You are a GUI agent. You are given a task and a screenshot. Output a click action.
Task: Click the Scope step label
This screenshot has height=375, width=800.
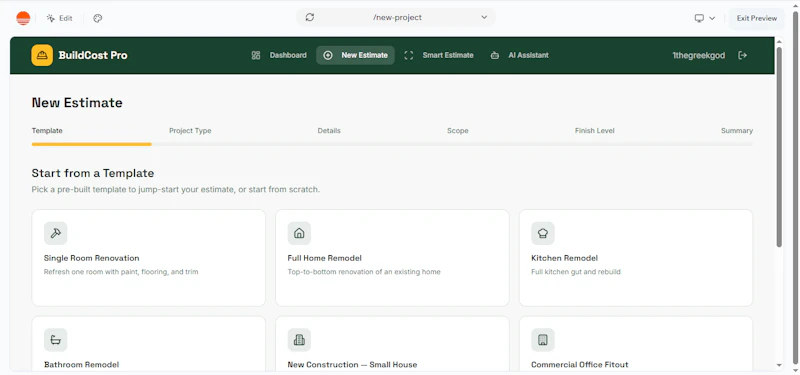point(458,131)
